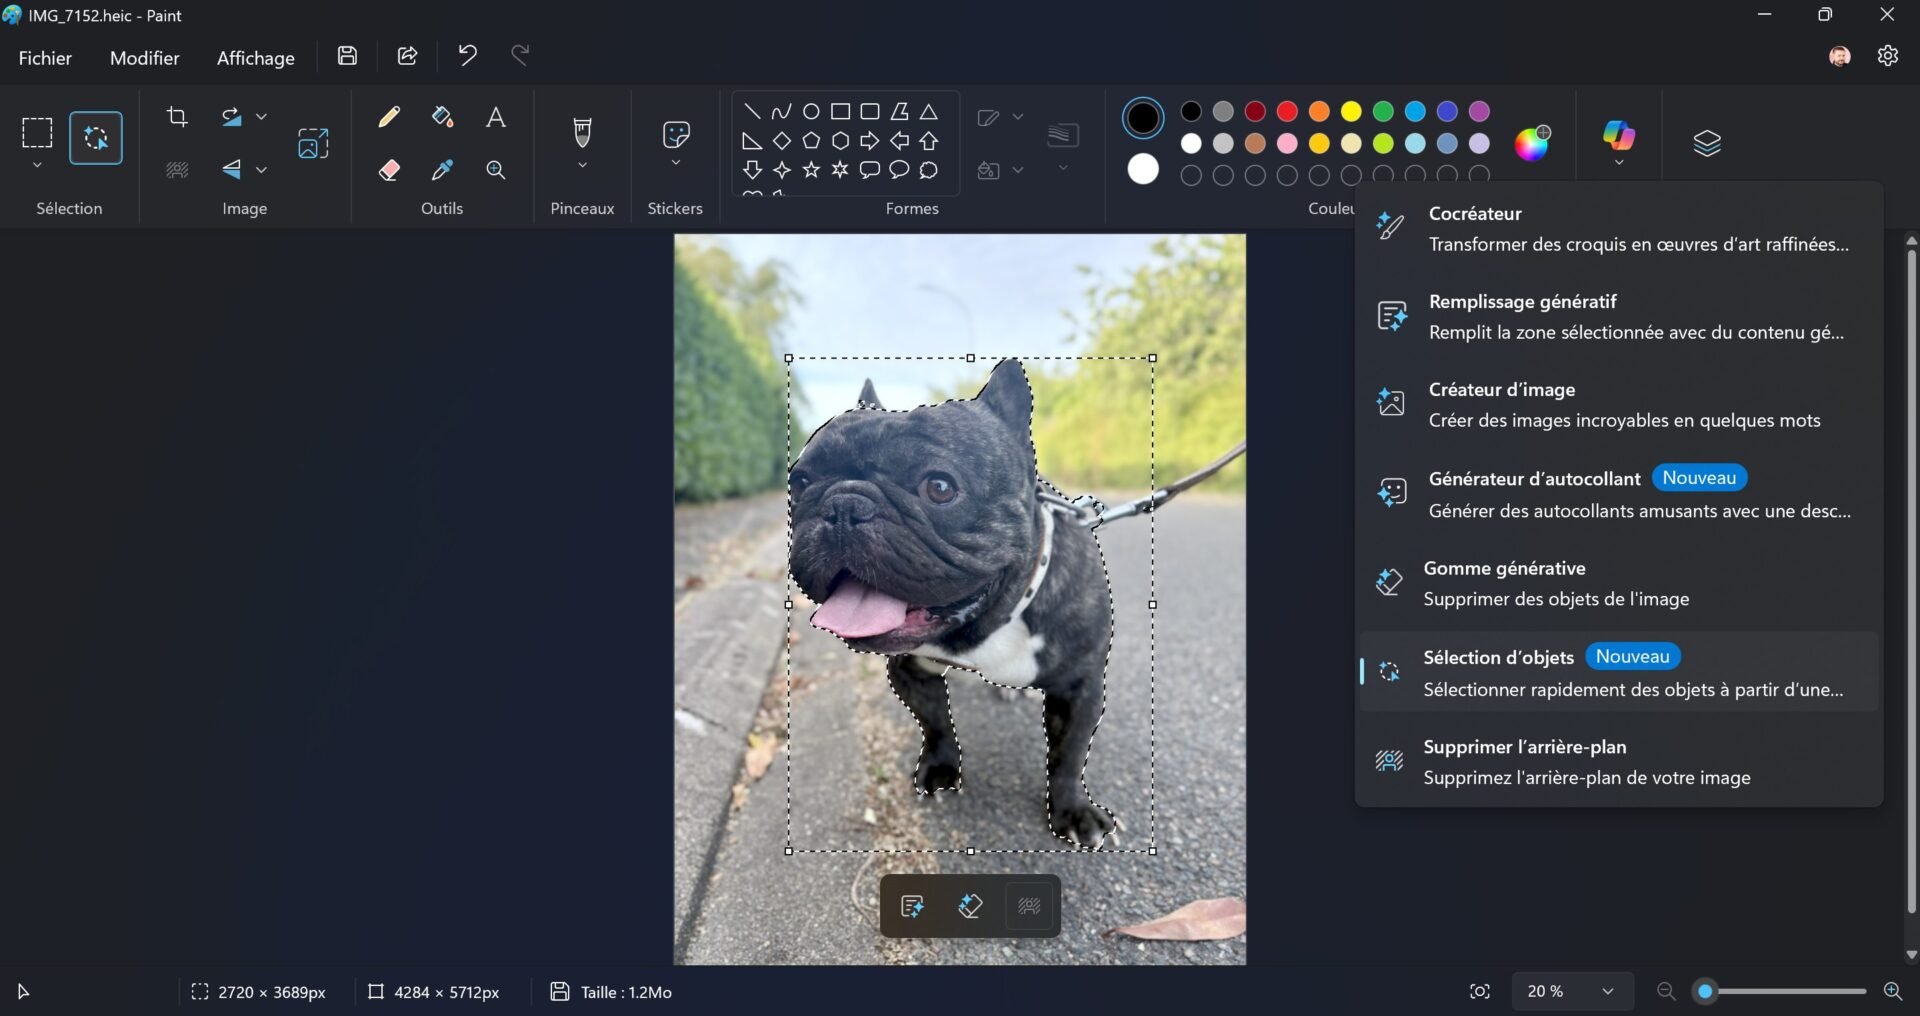Open the rotate options dropdown arrow
Screen dimensions: 1920x1016
point(261,117)
